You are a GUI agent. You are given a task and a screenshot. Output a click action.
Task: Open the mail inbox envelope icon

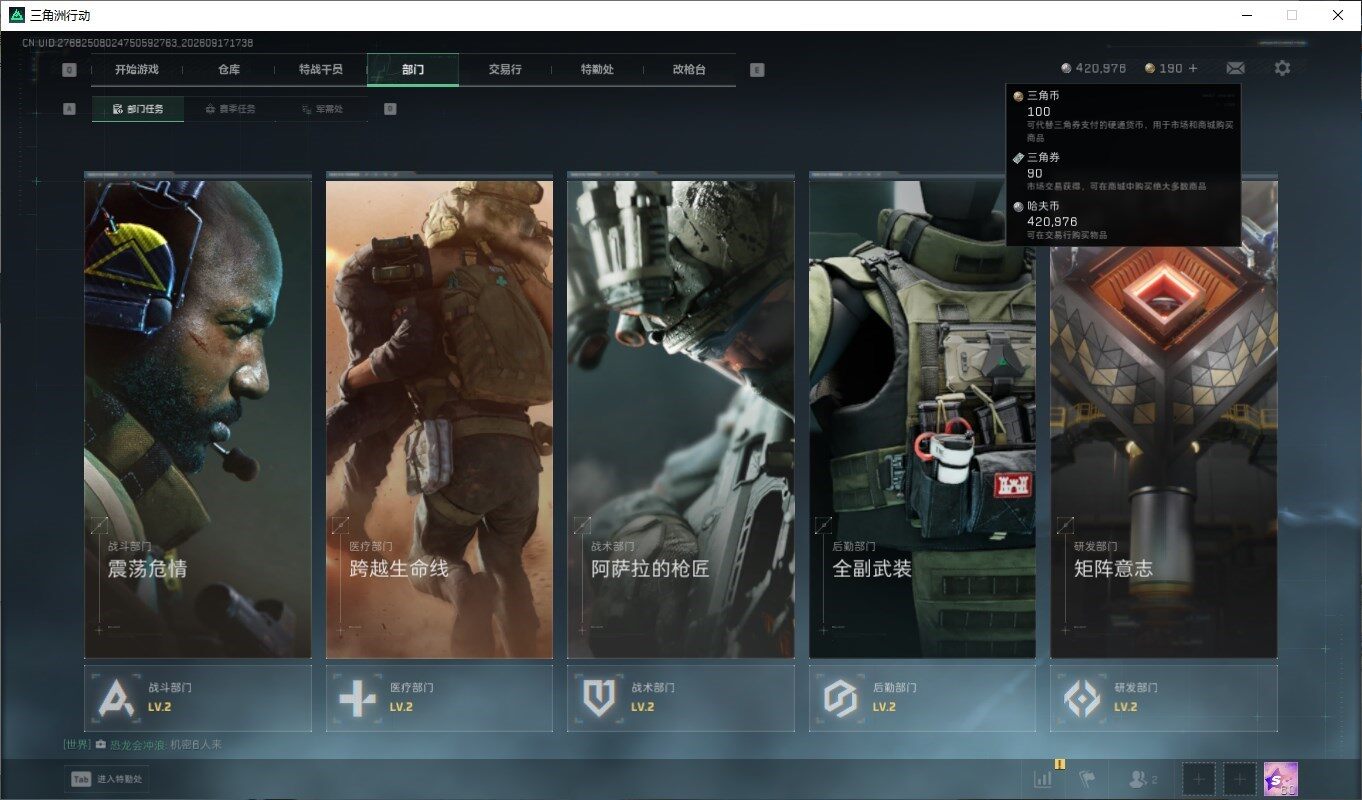[x=1235, y=68]
